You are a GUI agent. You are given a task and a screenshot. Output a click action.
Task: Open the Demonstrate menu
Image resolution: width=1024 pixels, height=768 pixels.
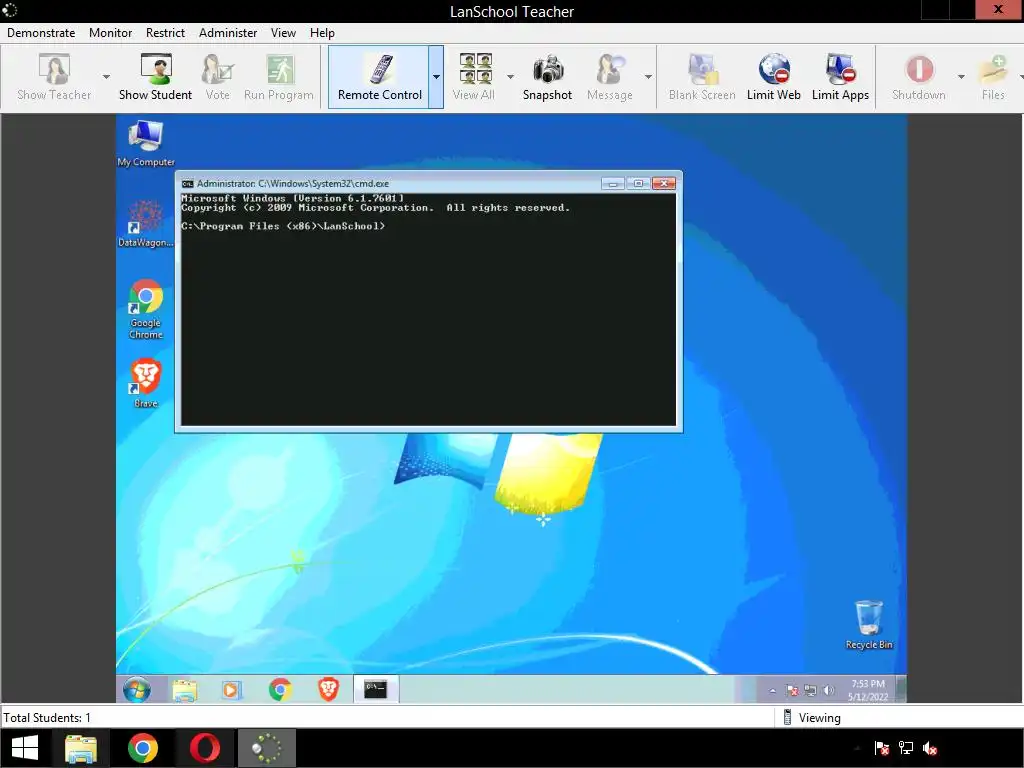[x=41, y=33]
